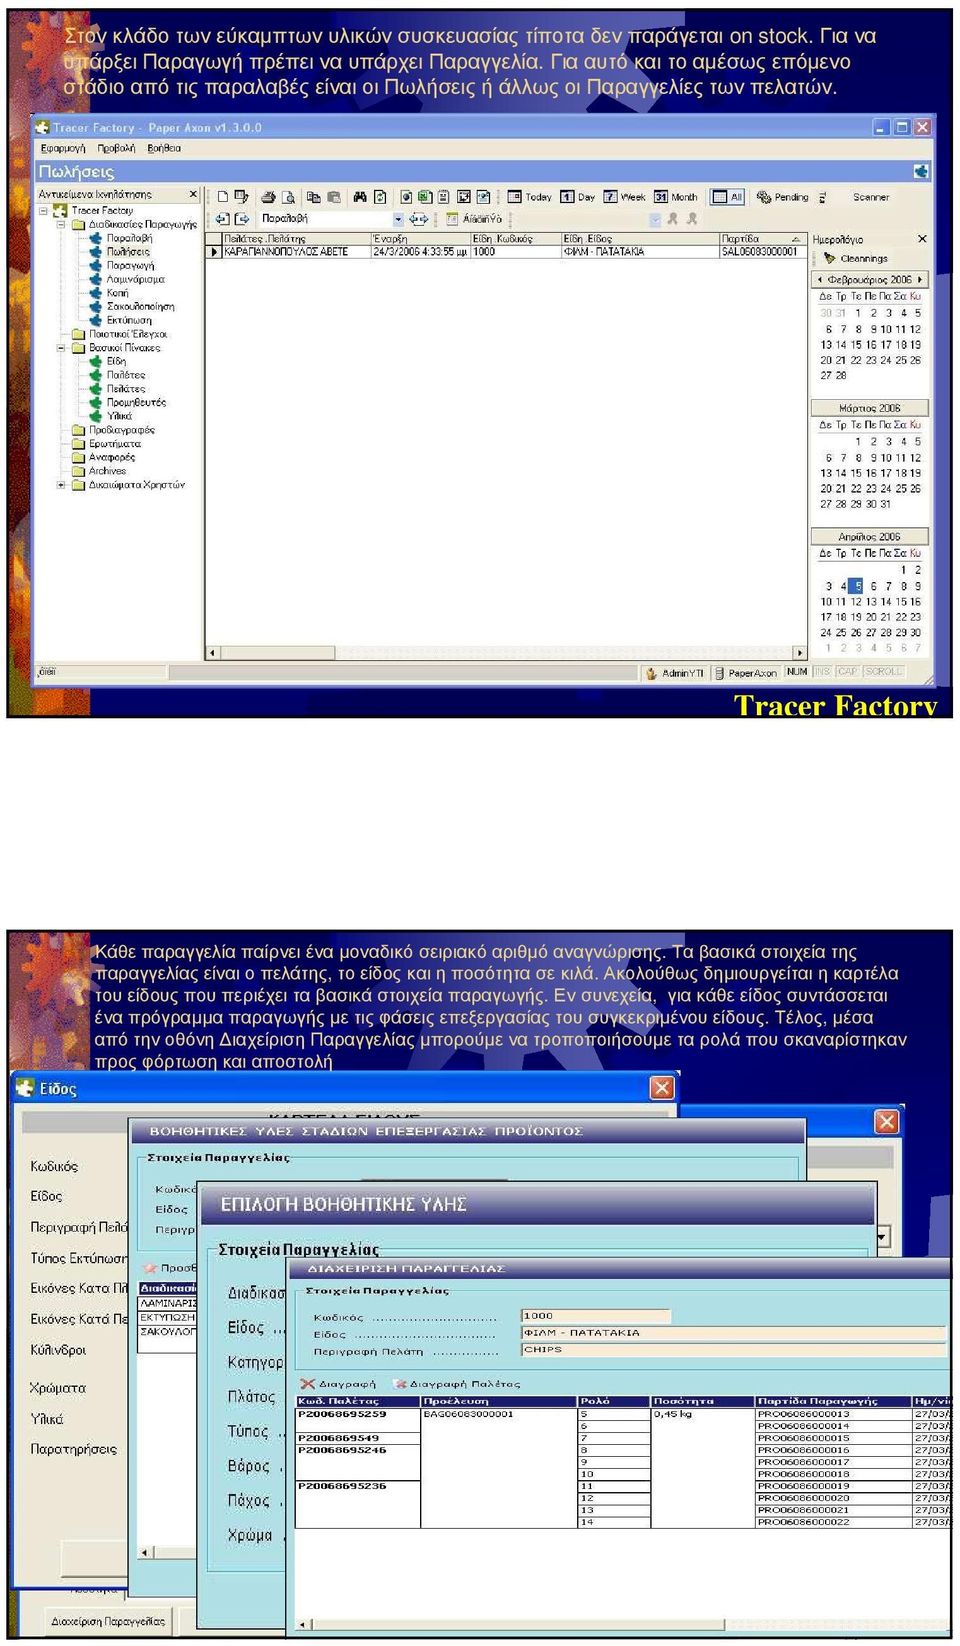This screenshot has width=960, height=1646.
Task: Click the binoculars Find icon
Action: point(360,197)
